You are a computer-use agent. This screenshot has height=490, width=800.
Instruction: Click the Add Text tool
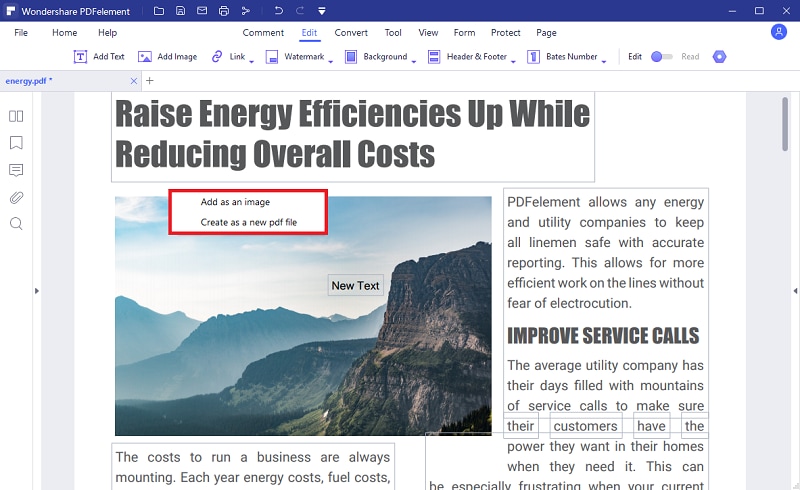(99, 57)
